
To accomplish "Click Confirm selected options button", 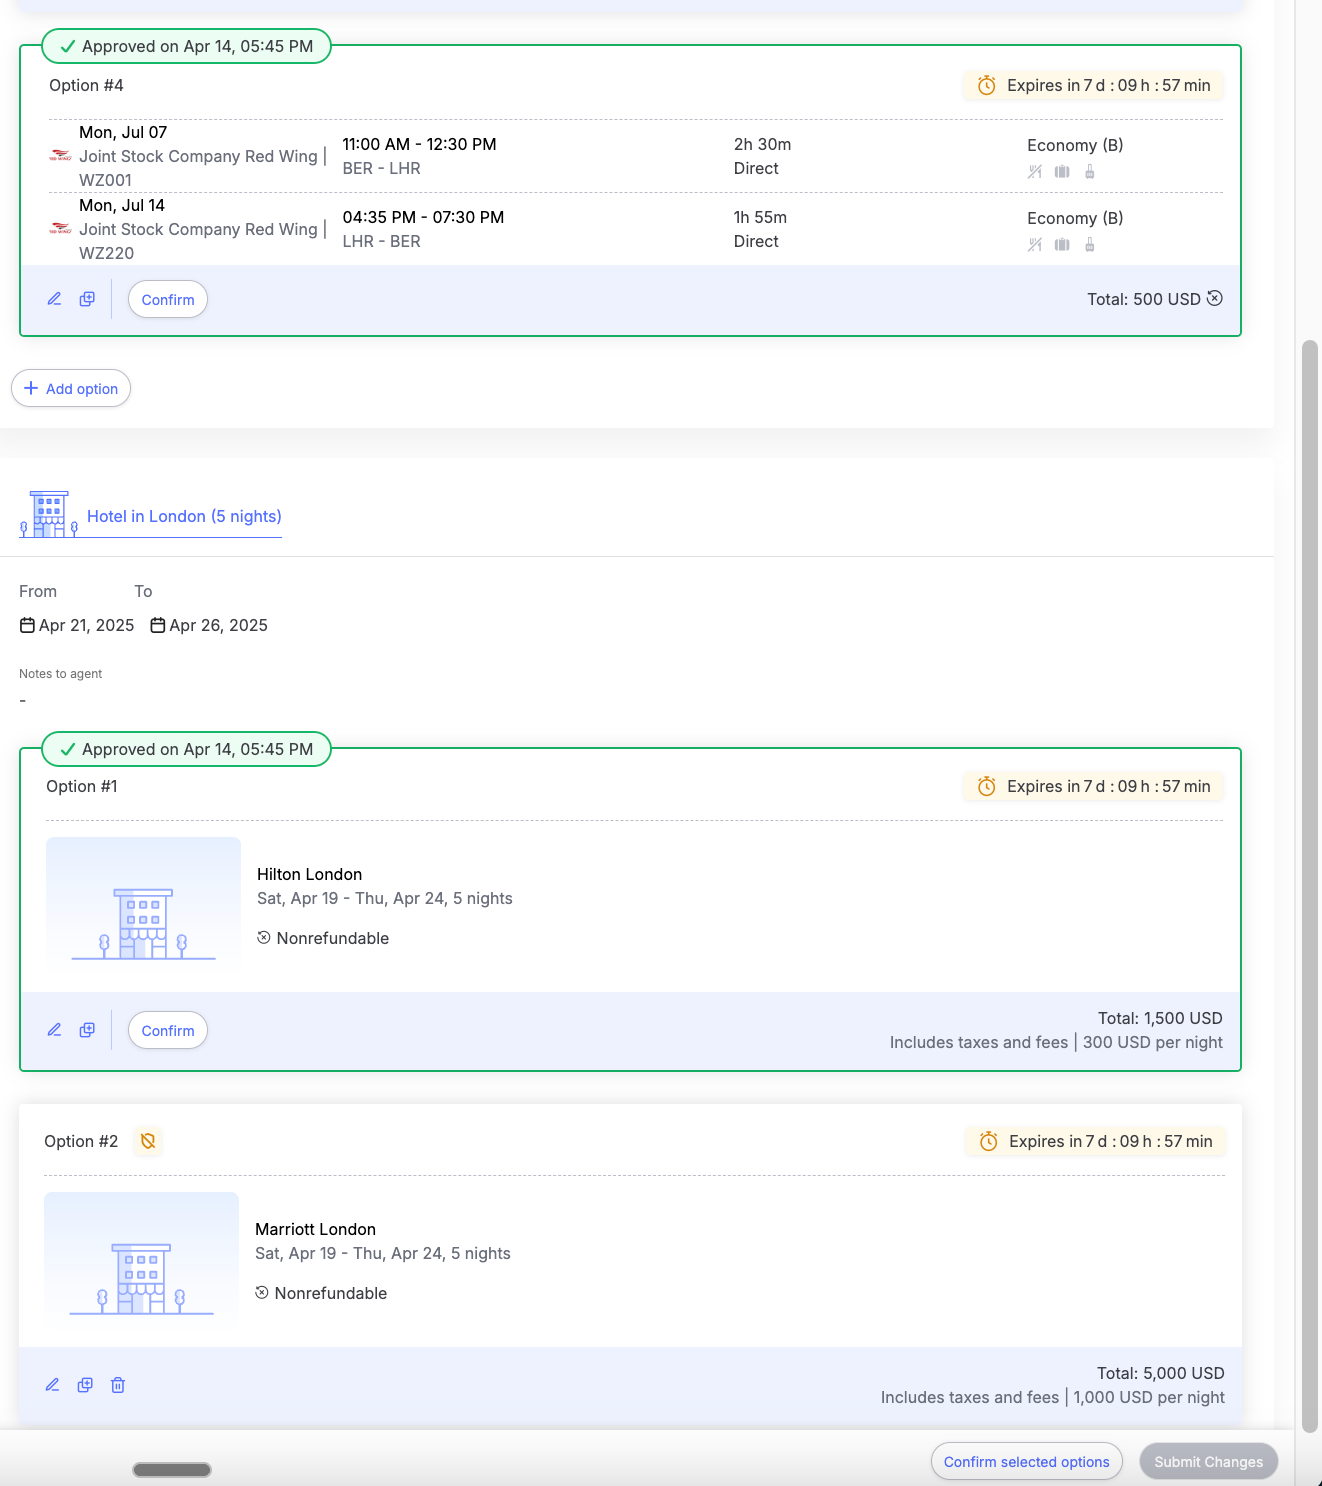I will (x=1027, y=1462).
